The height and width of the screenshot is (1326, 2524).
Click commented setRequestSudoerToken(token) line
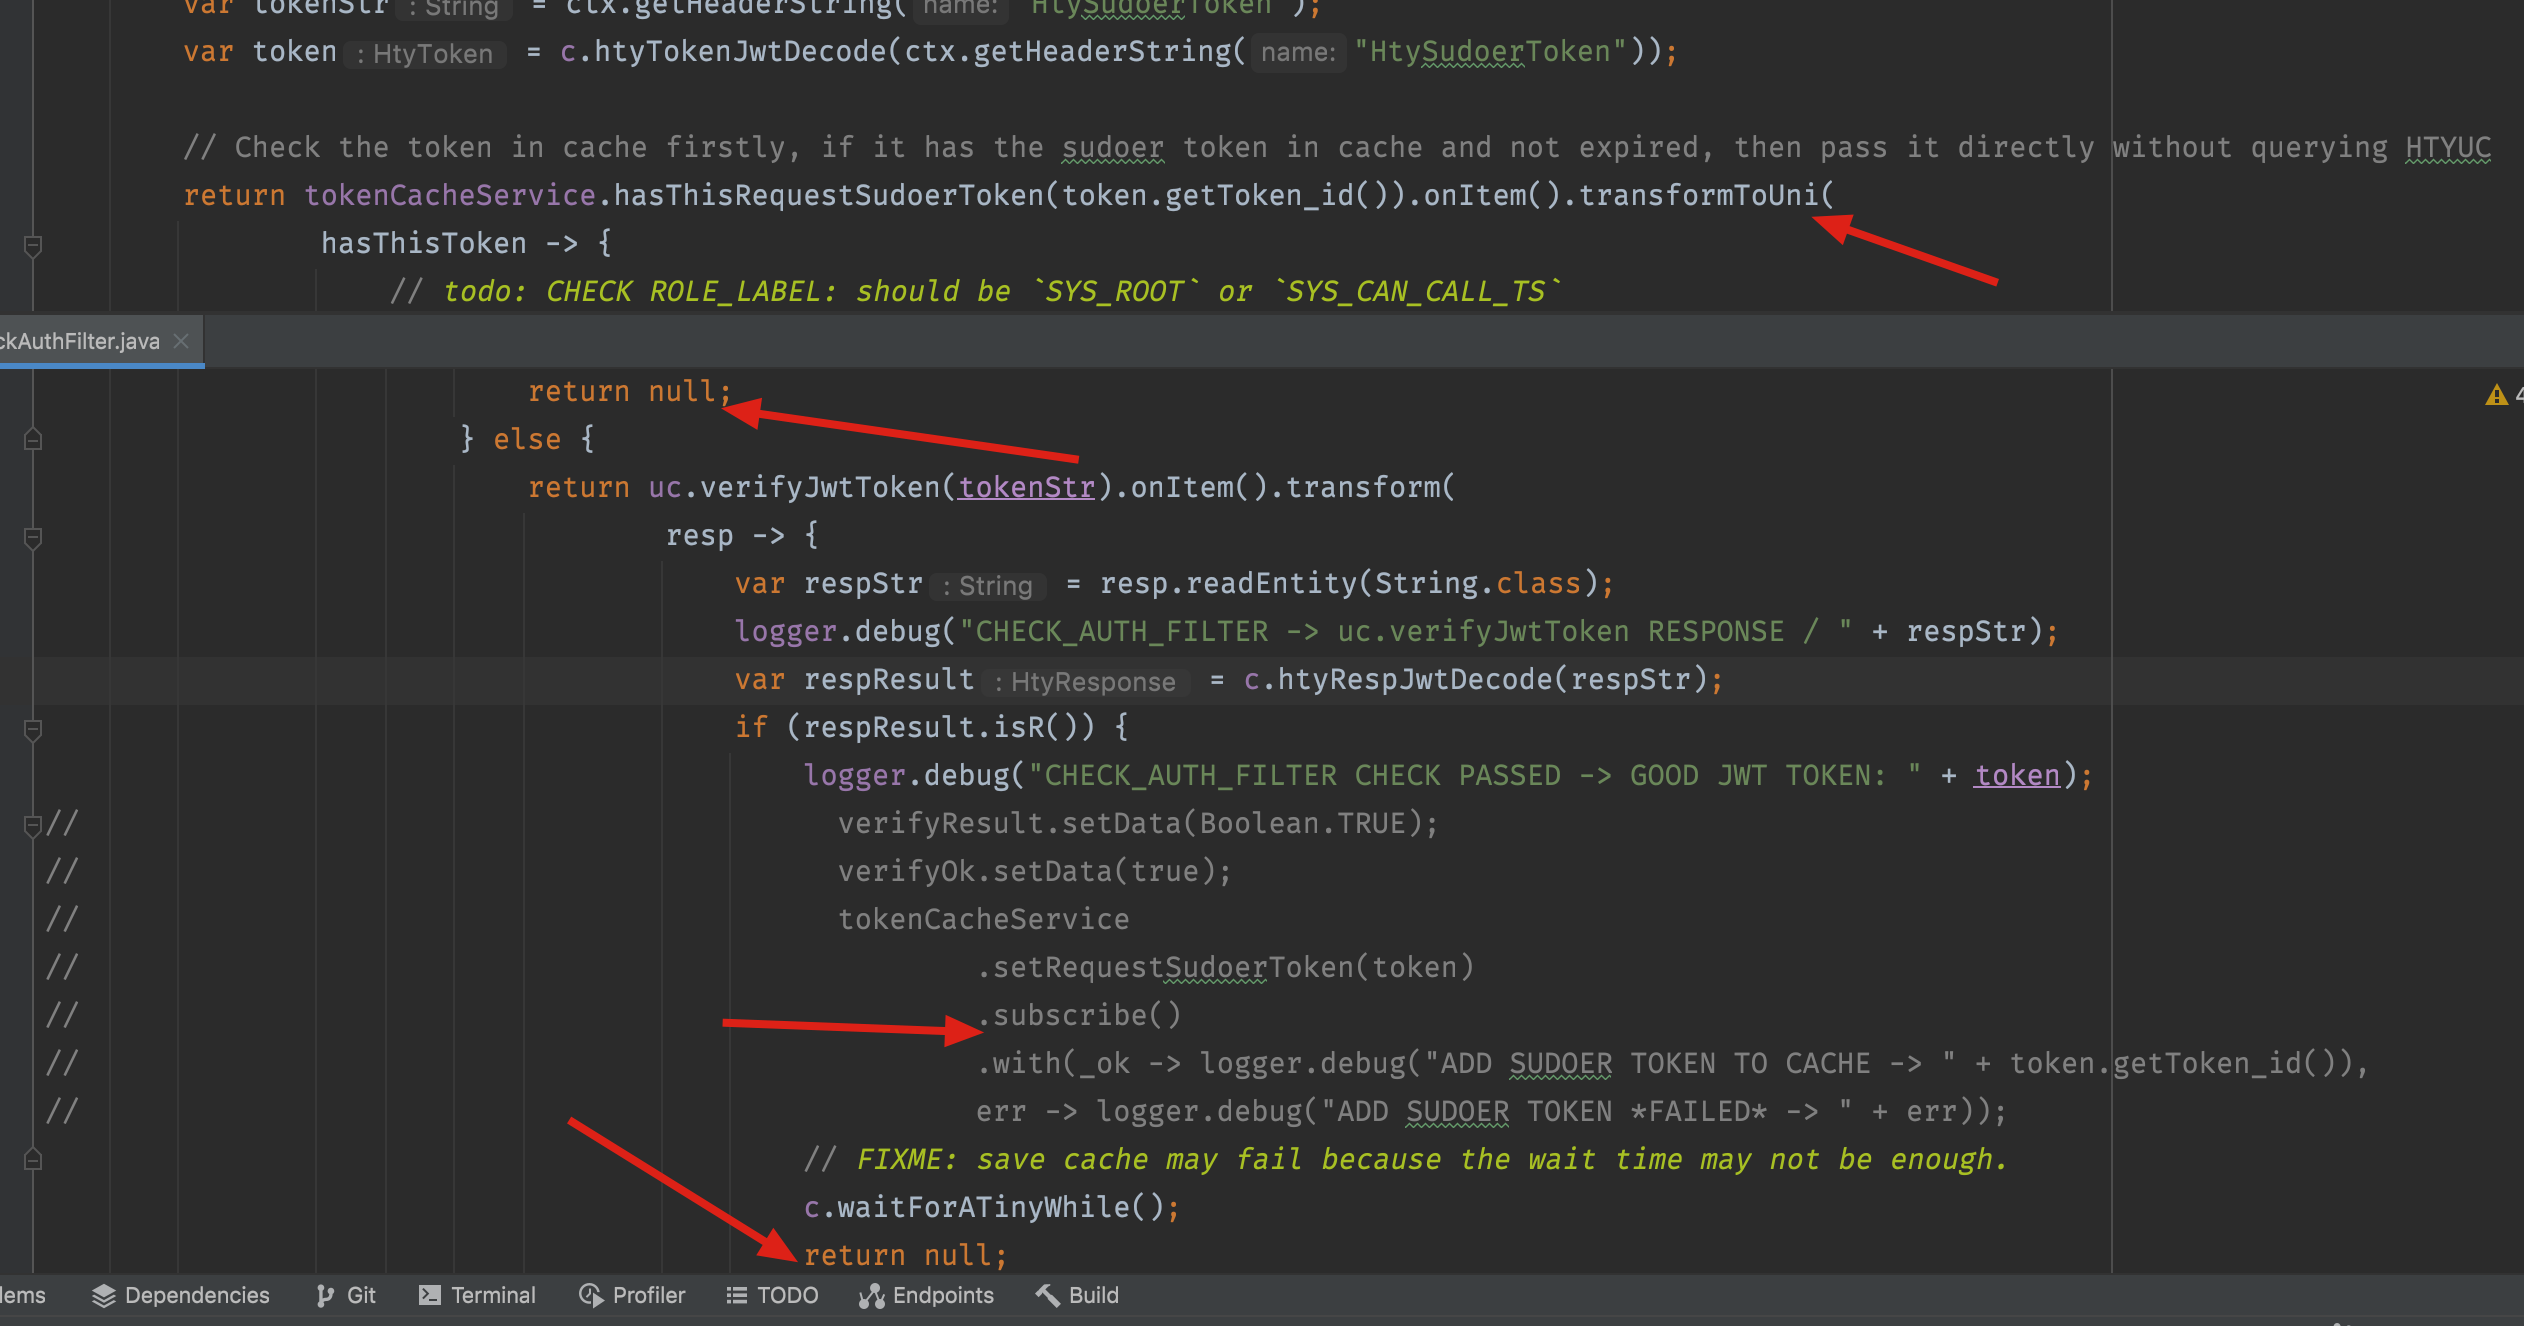pyautogui.click(x=1225, y=967)
